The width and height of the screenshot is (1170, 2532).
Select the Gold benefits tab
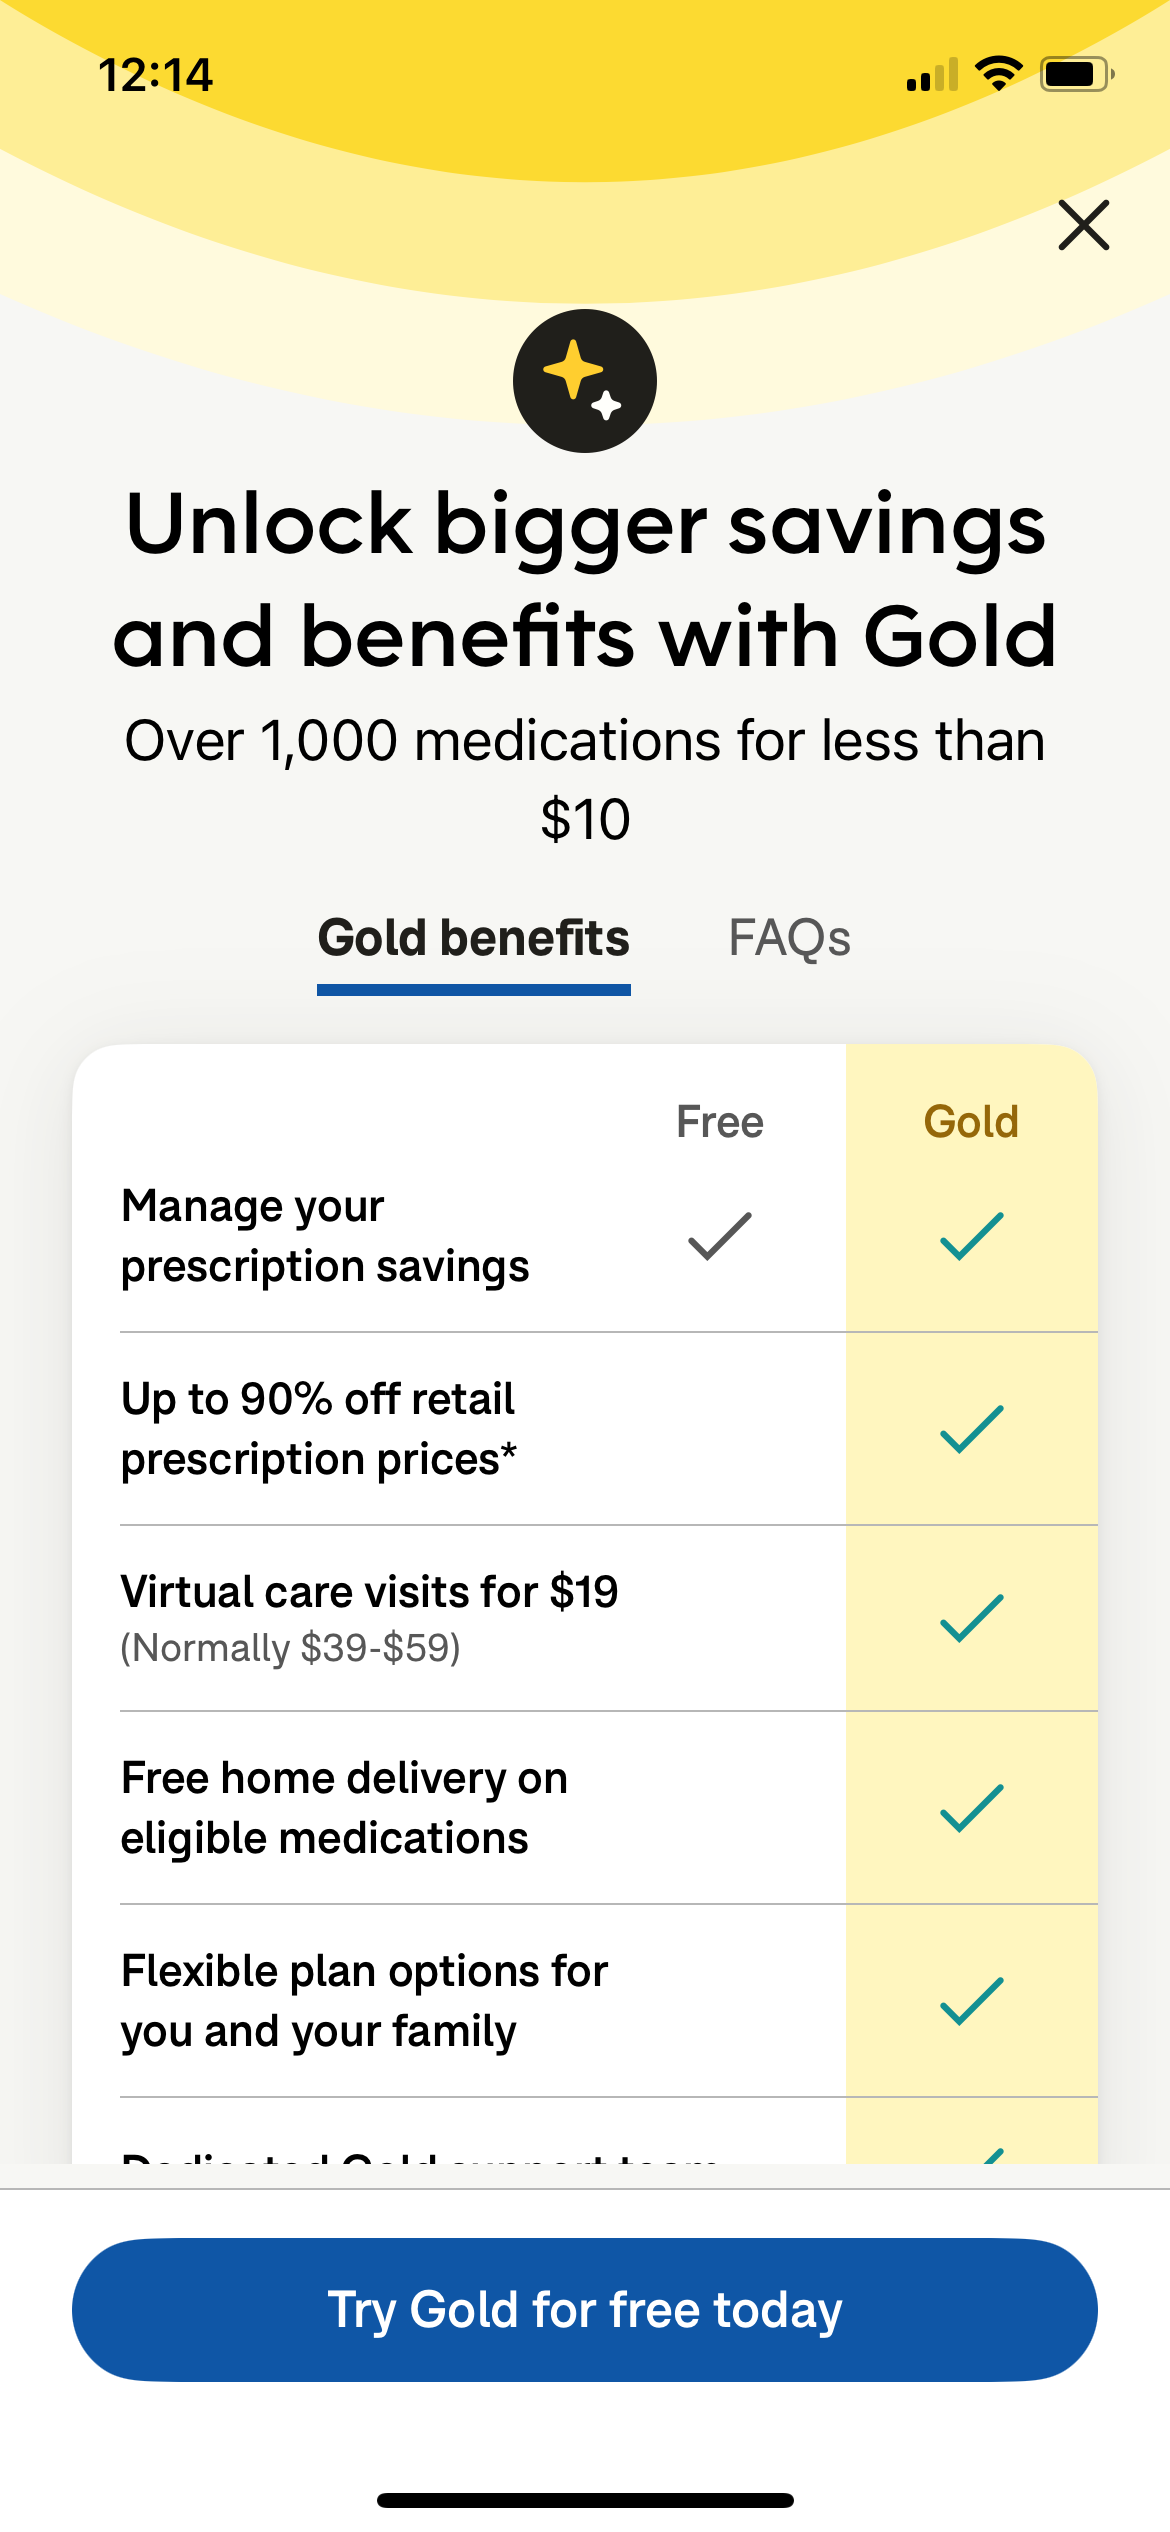point(472,938)
